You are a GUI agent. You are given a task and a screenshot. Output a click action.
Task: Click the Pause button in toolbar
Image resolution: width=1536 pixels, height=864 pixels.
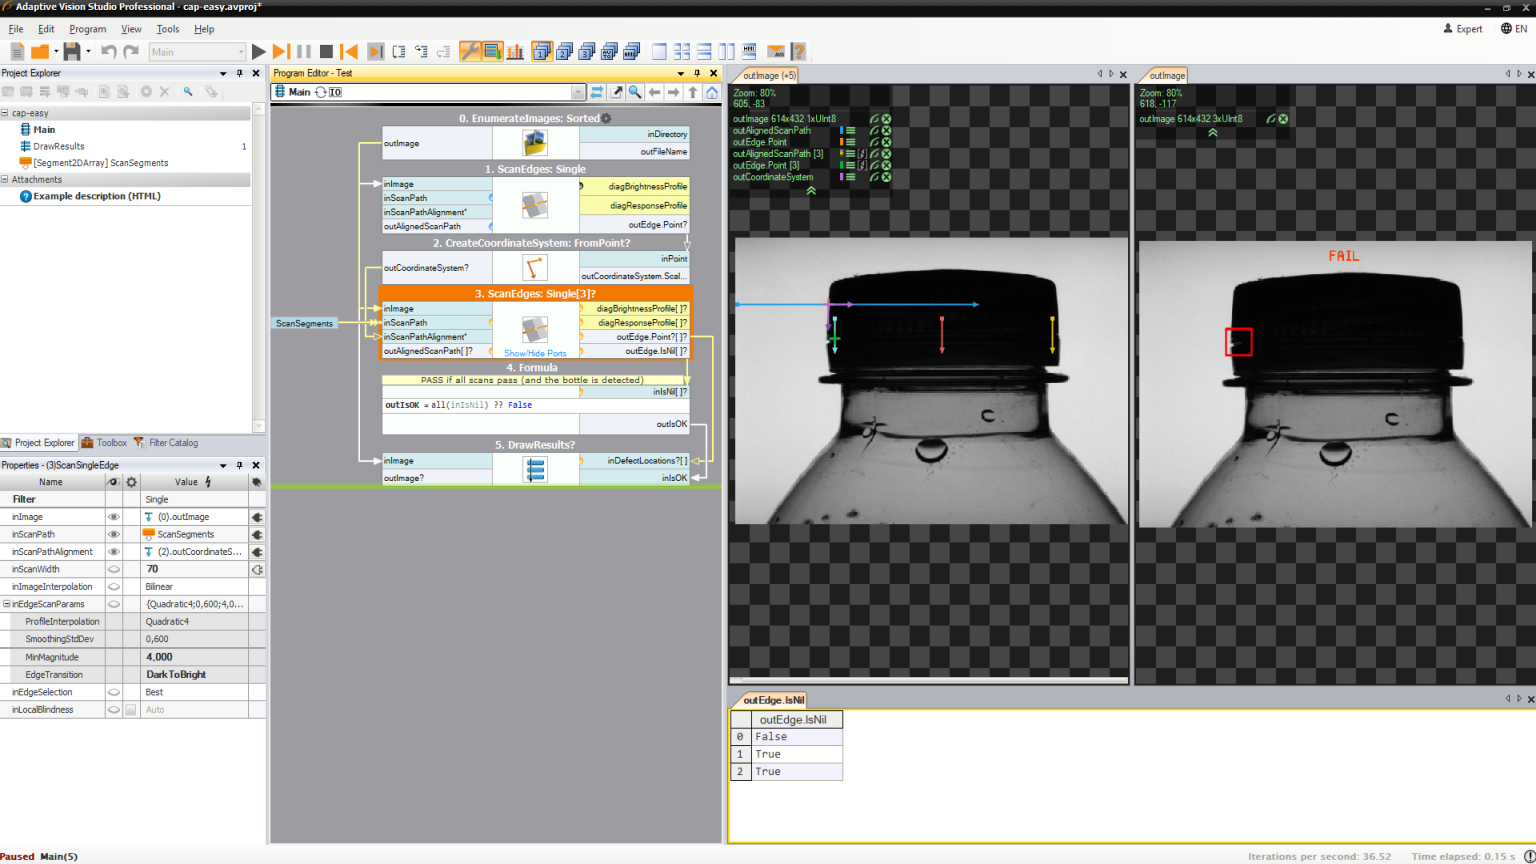(x=304, y=52)
